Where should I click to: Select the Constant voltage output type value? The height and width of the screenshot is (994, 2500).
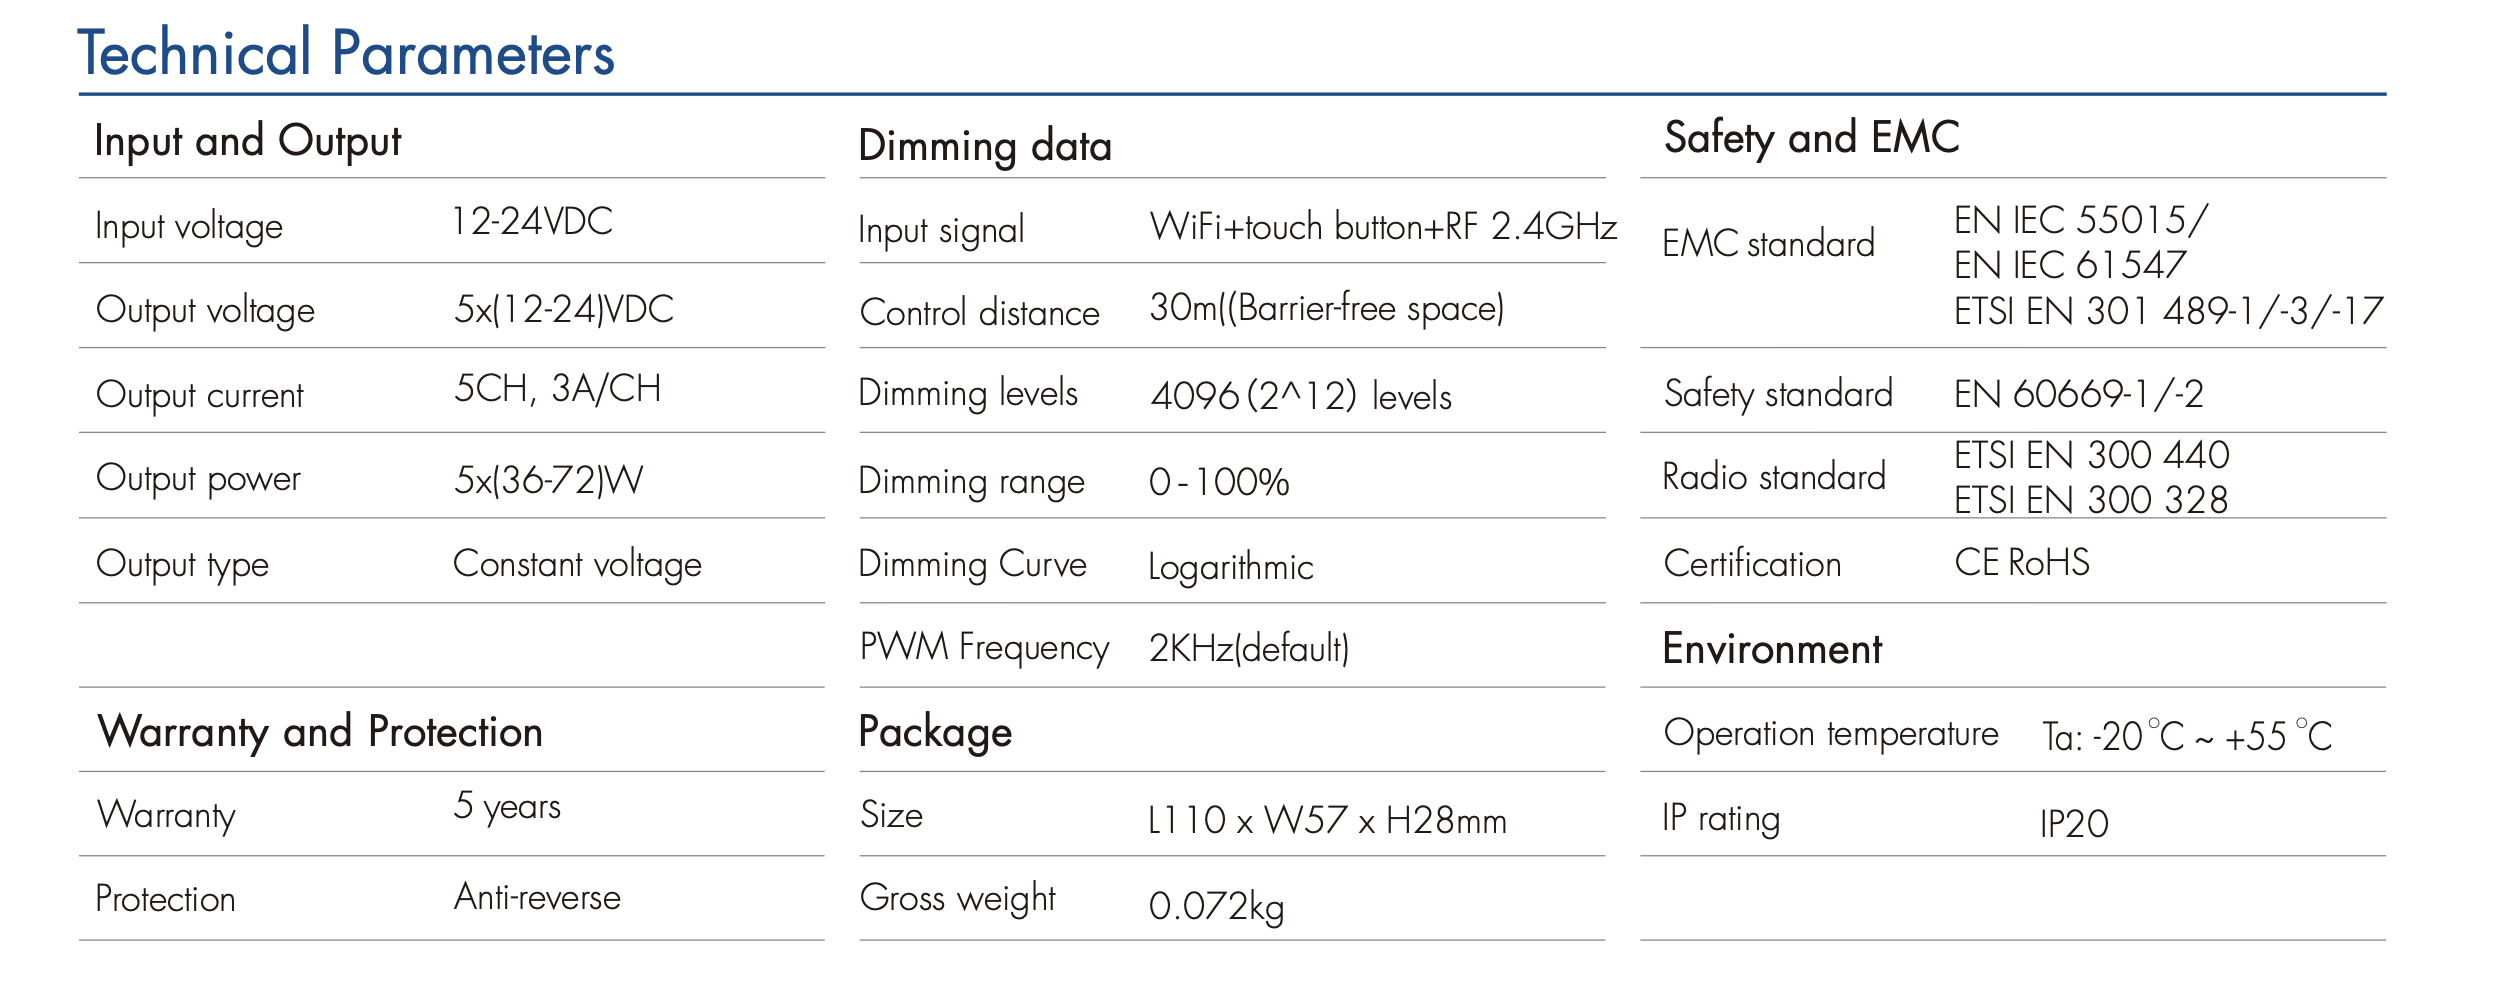click(x=577, y=565)
